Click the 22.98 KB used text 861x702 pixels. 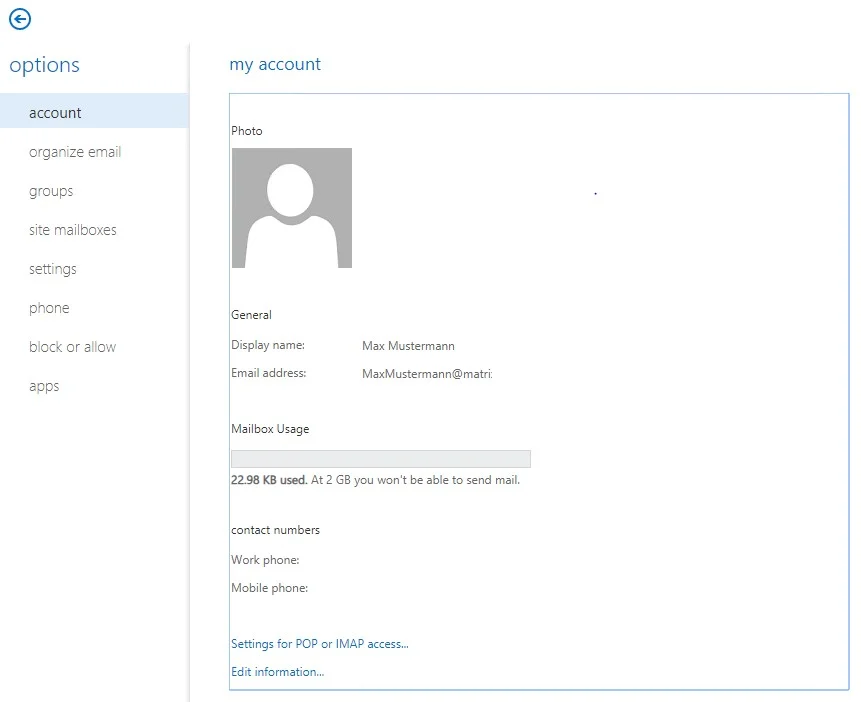pyautogui.click(x=269, y=480)
